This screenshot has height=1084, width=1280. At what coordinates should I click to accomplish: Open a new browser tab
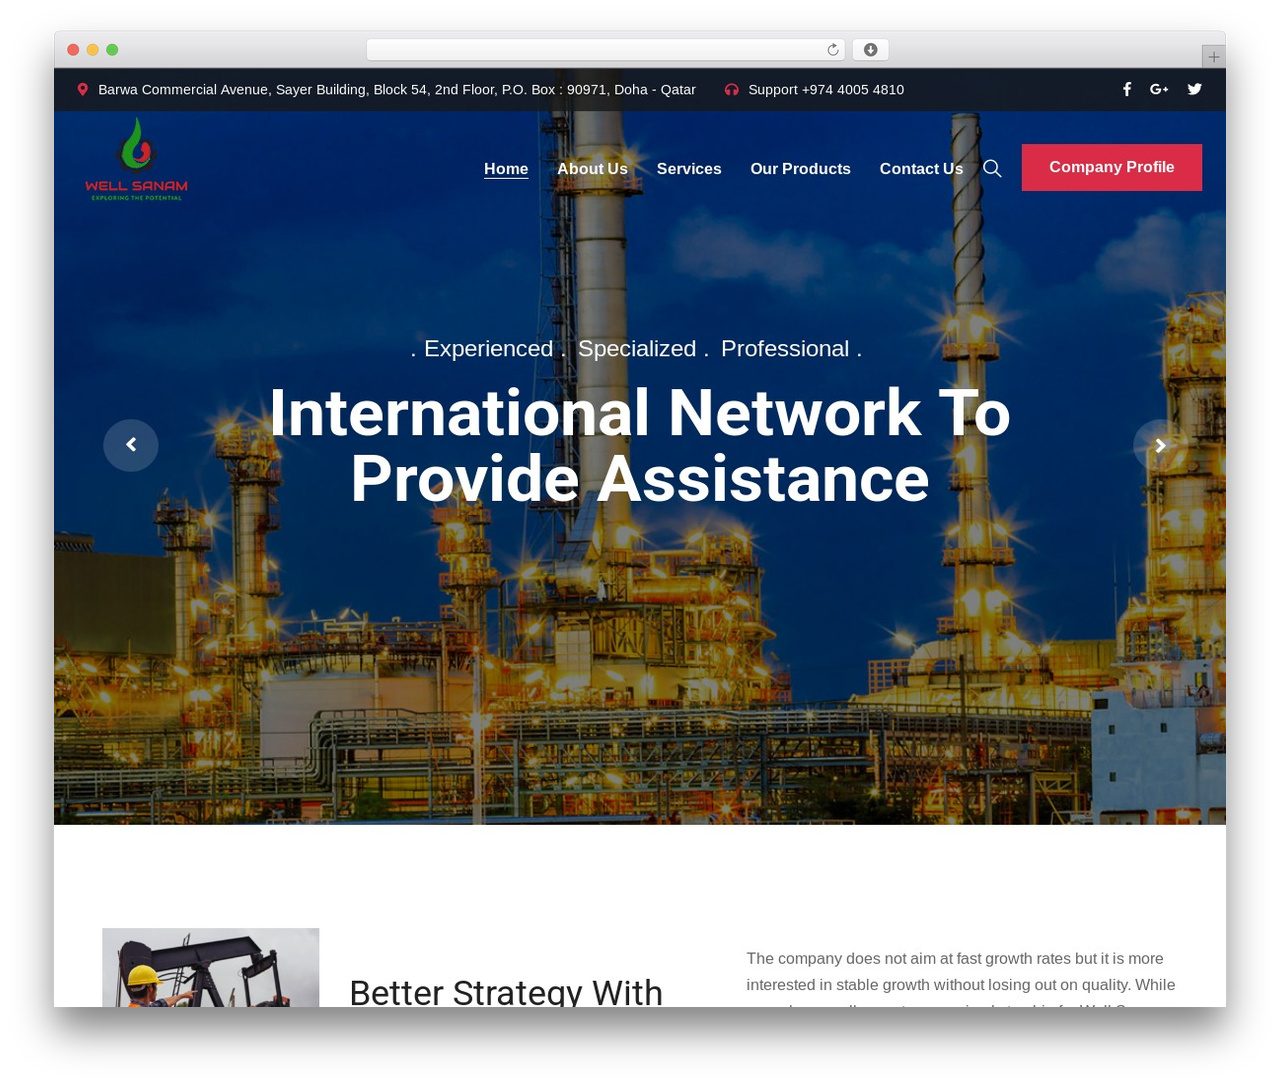point(1213,57)
